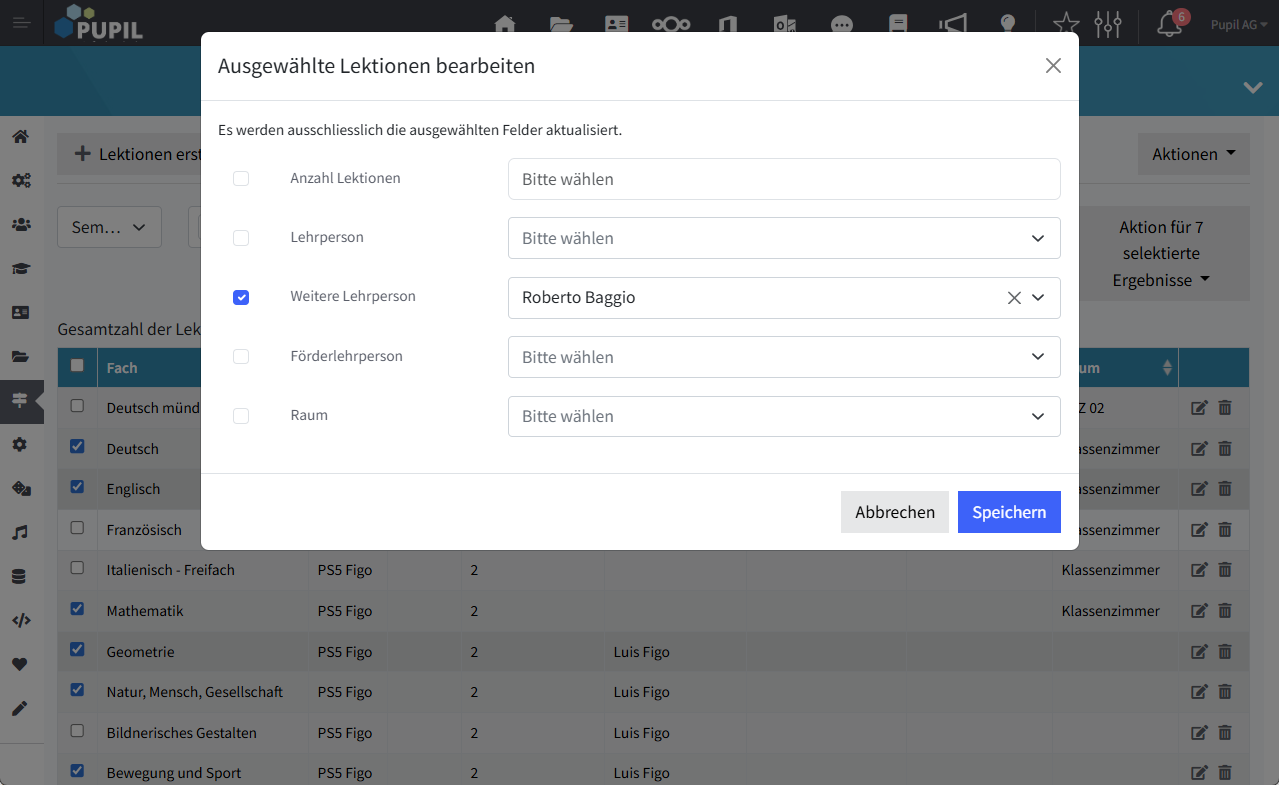Open the Pupil AG user menu
Screen dimensions: 1279x785
(x=1239, y=25)
